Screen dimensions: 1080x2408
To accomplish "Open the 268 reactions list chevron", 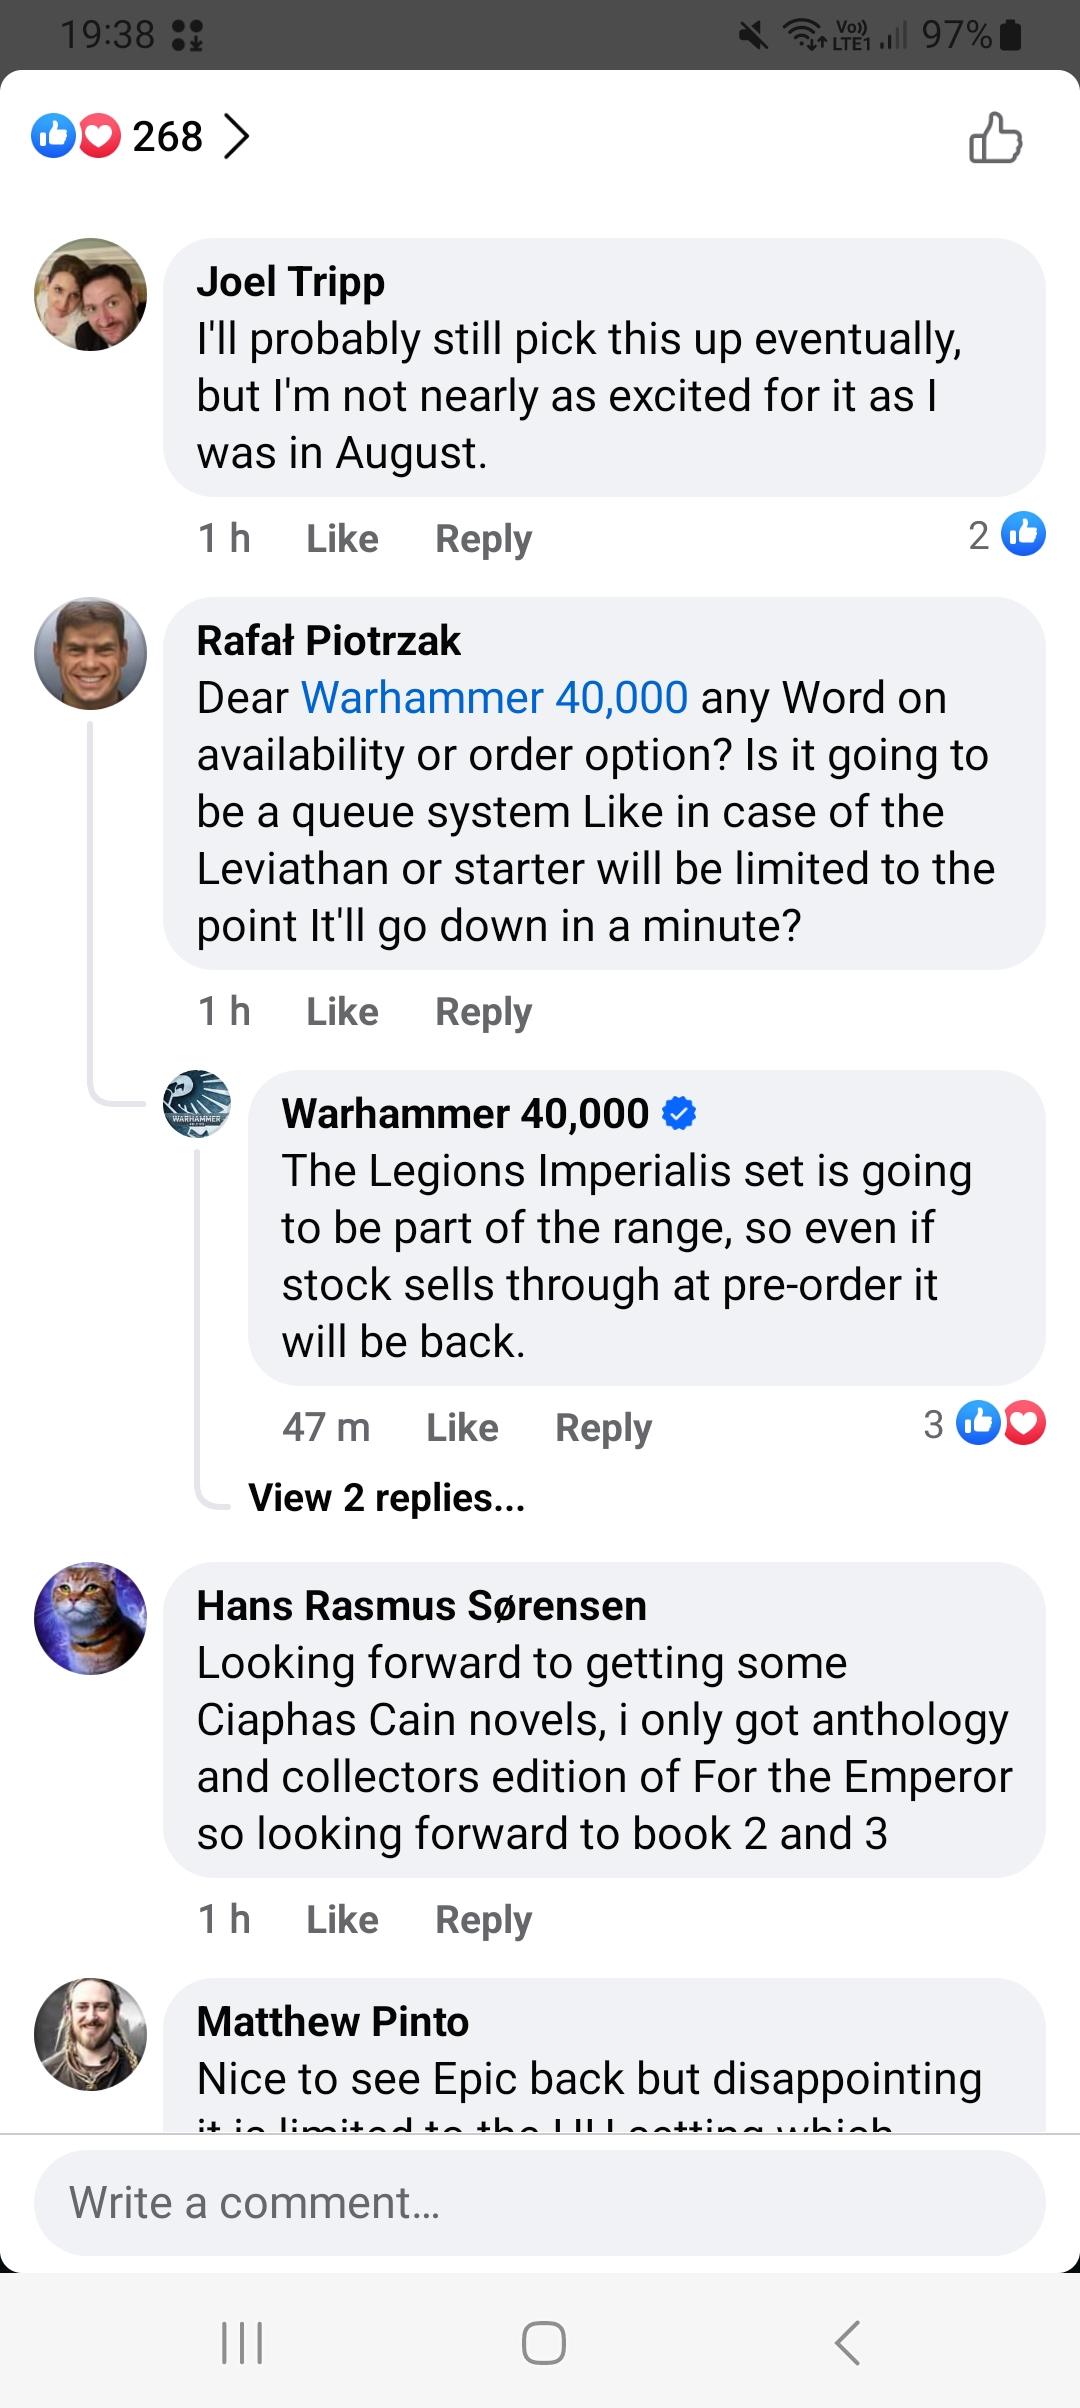I will click(x=235, y=137).
